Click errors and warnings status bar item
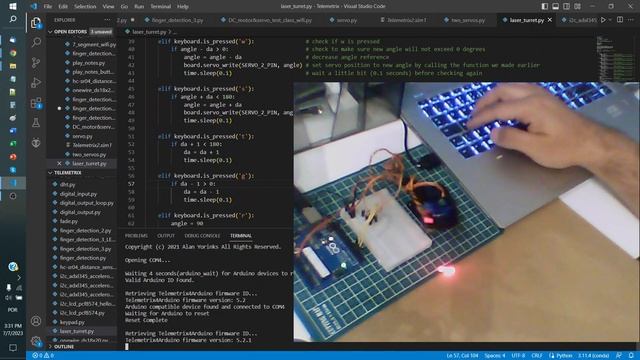Screen dimensions: 640x360 tap(43, 356)
